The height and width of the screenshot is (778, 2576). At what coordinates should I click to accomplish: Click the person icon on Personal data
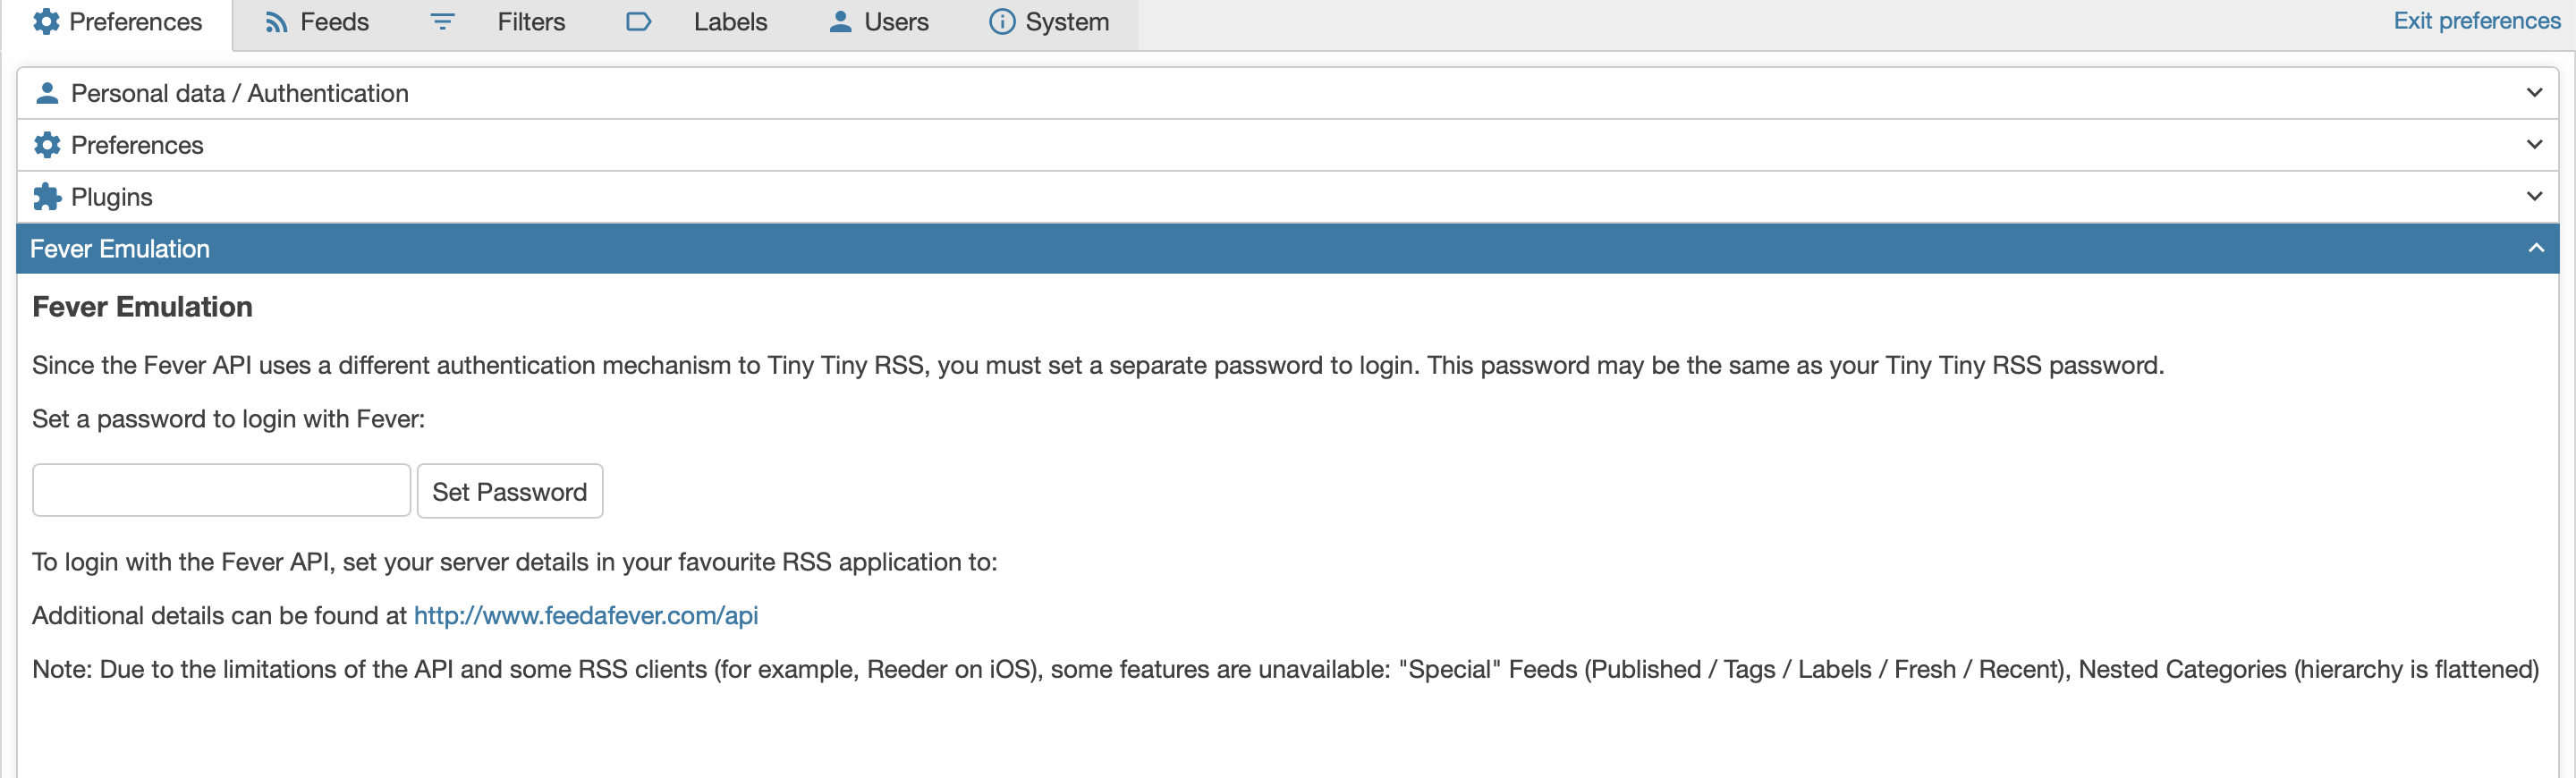47,93
